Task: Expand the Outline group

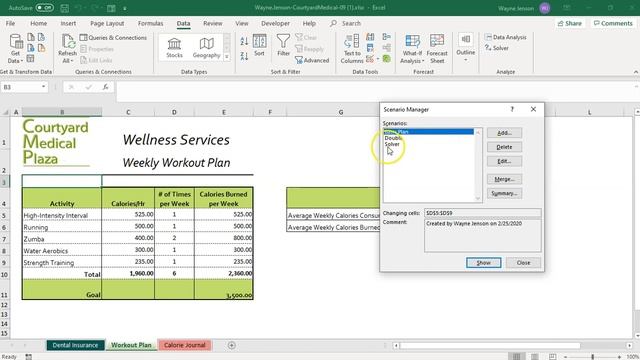Action: click(x=465, y=48)
